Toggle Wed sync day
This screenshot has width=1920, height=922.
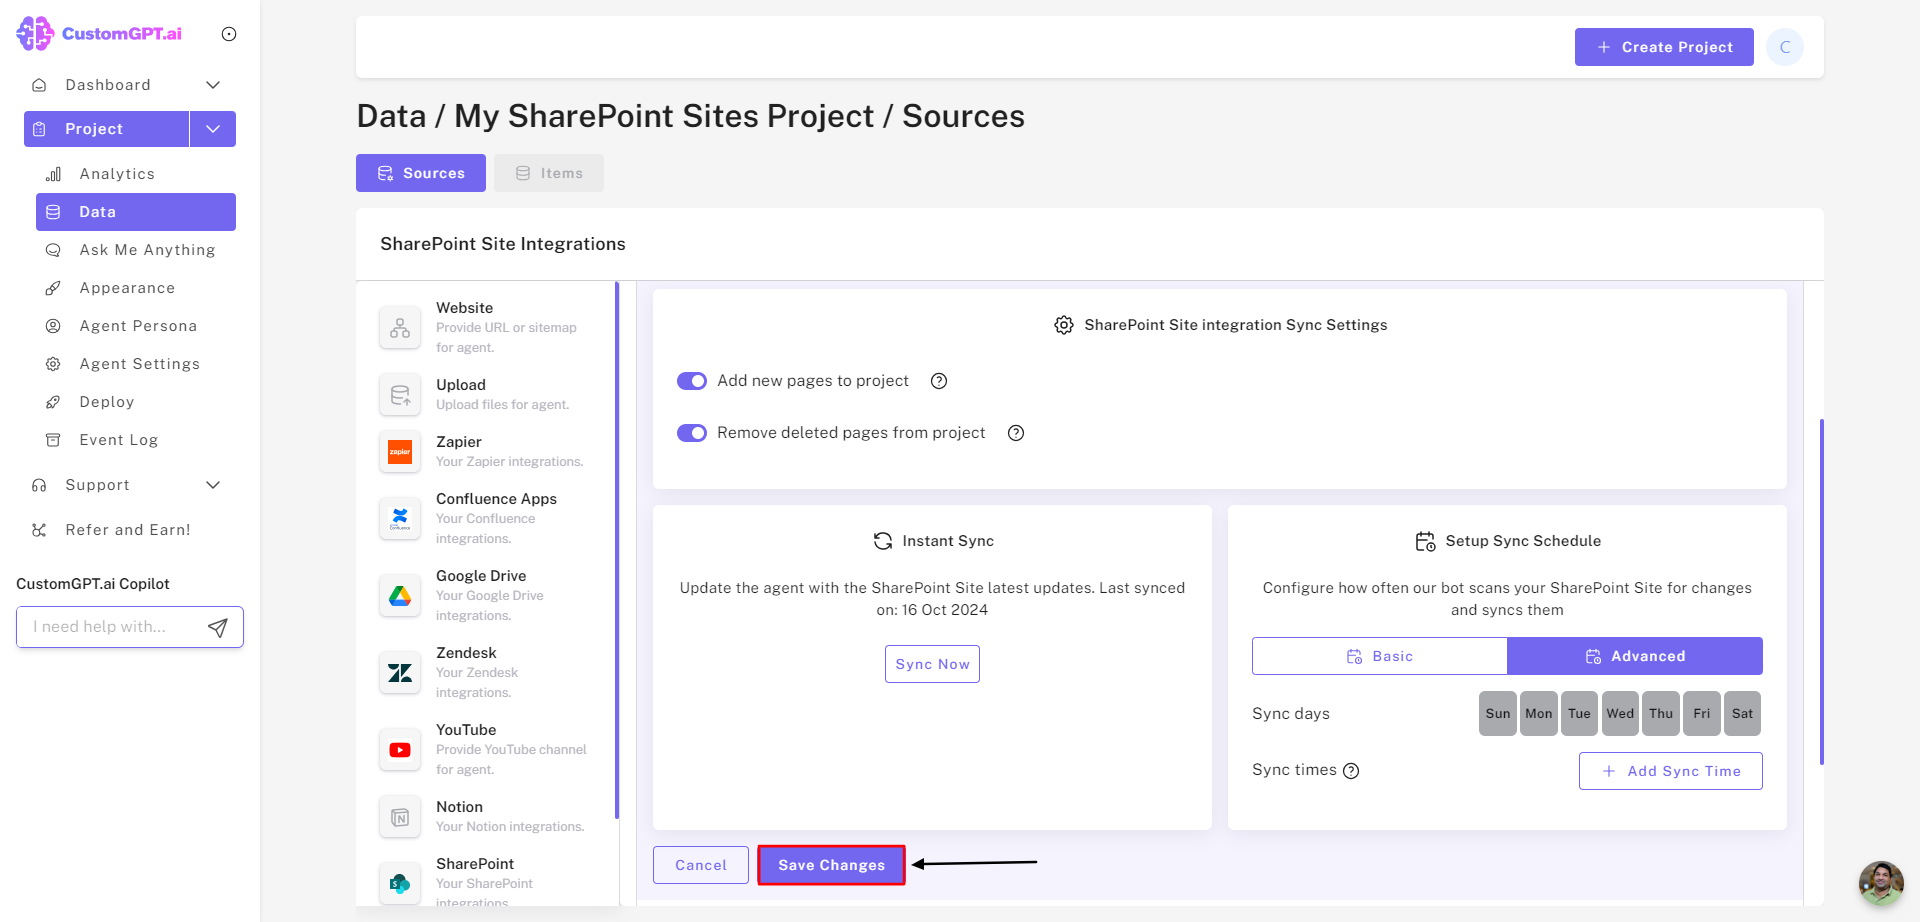coord(1620,714)
